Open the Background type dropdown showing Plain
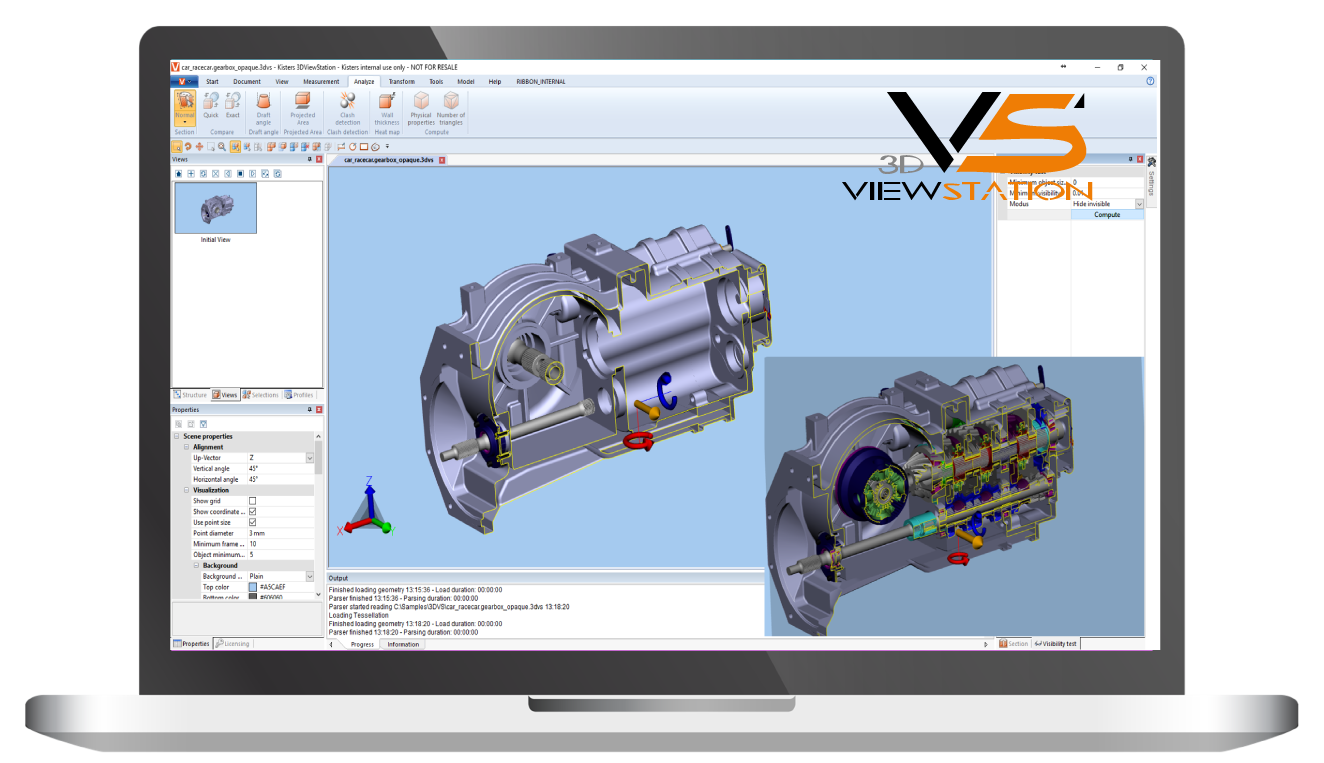This screenshot has width=1324, height=763. pyautogui.click(x=309, y=576)
